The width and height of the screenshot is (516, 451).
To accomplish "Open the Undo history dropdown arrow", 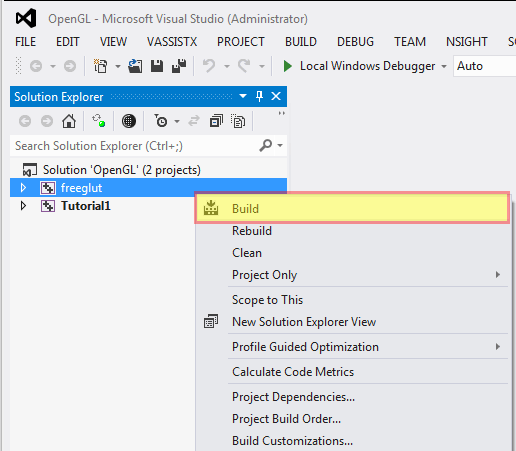I will click(x=227, y=66).
